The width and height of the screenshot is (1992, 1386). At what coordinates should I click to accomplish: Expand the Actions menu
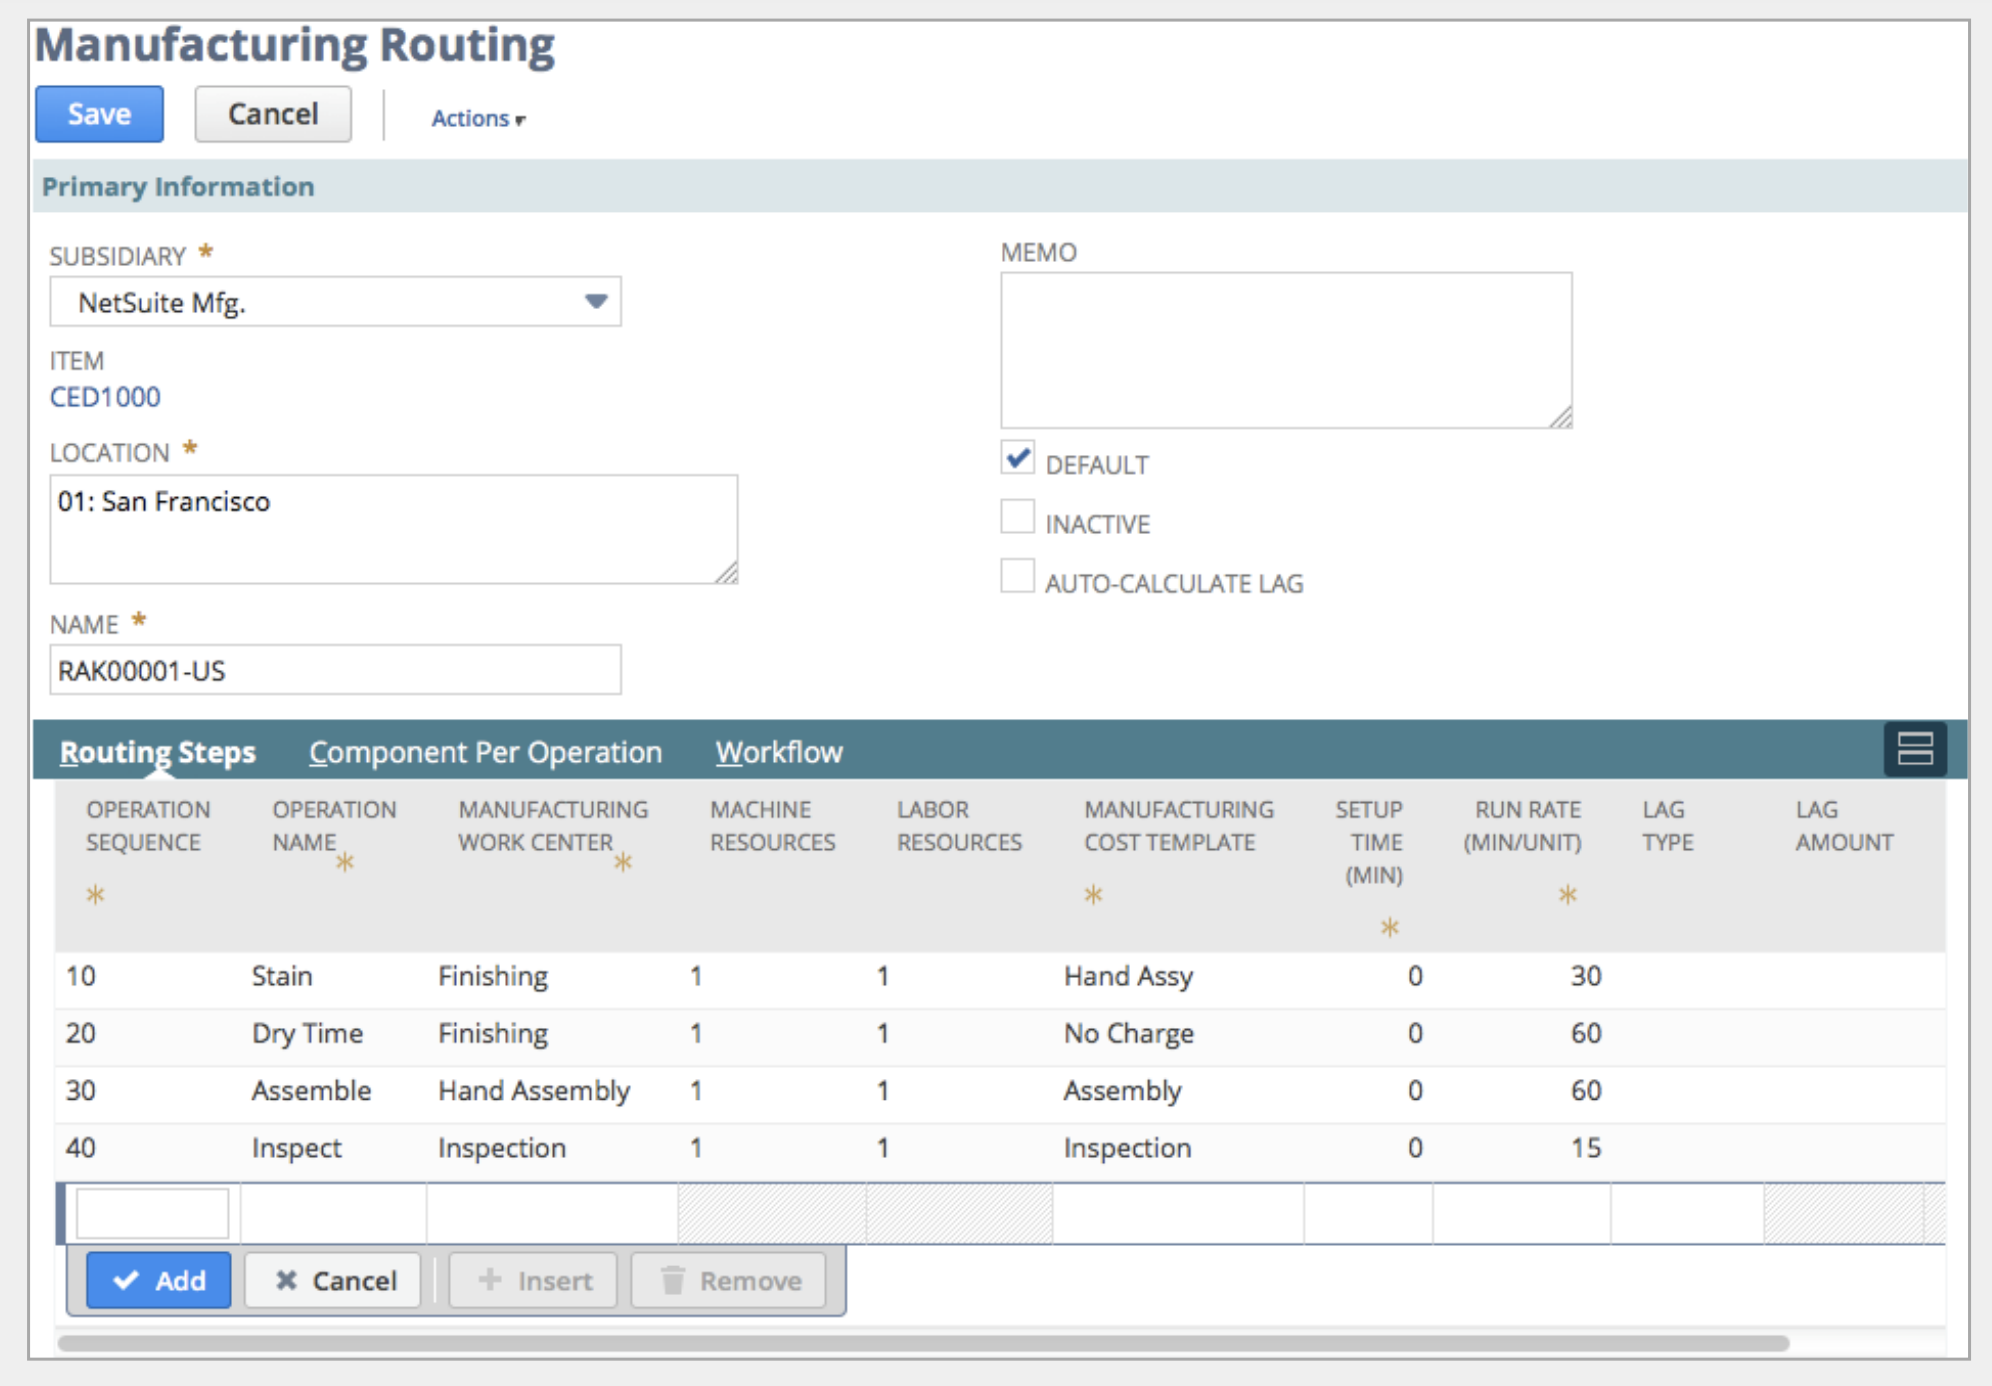pyautogui.click(x=478, y=118)
